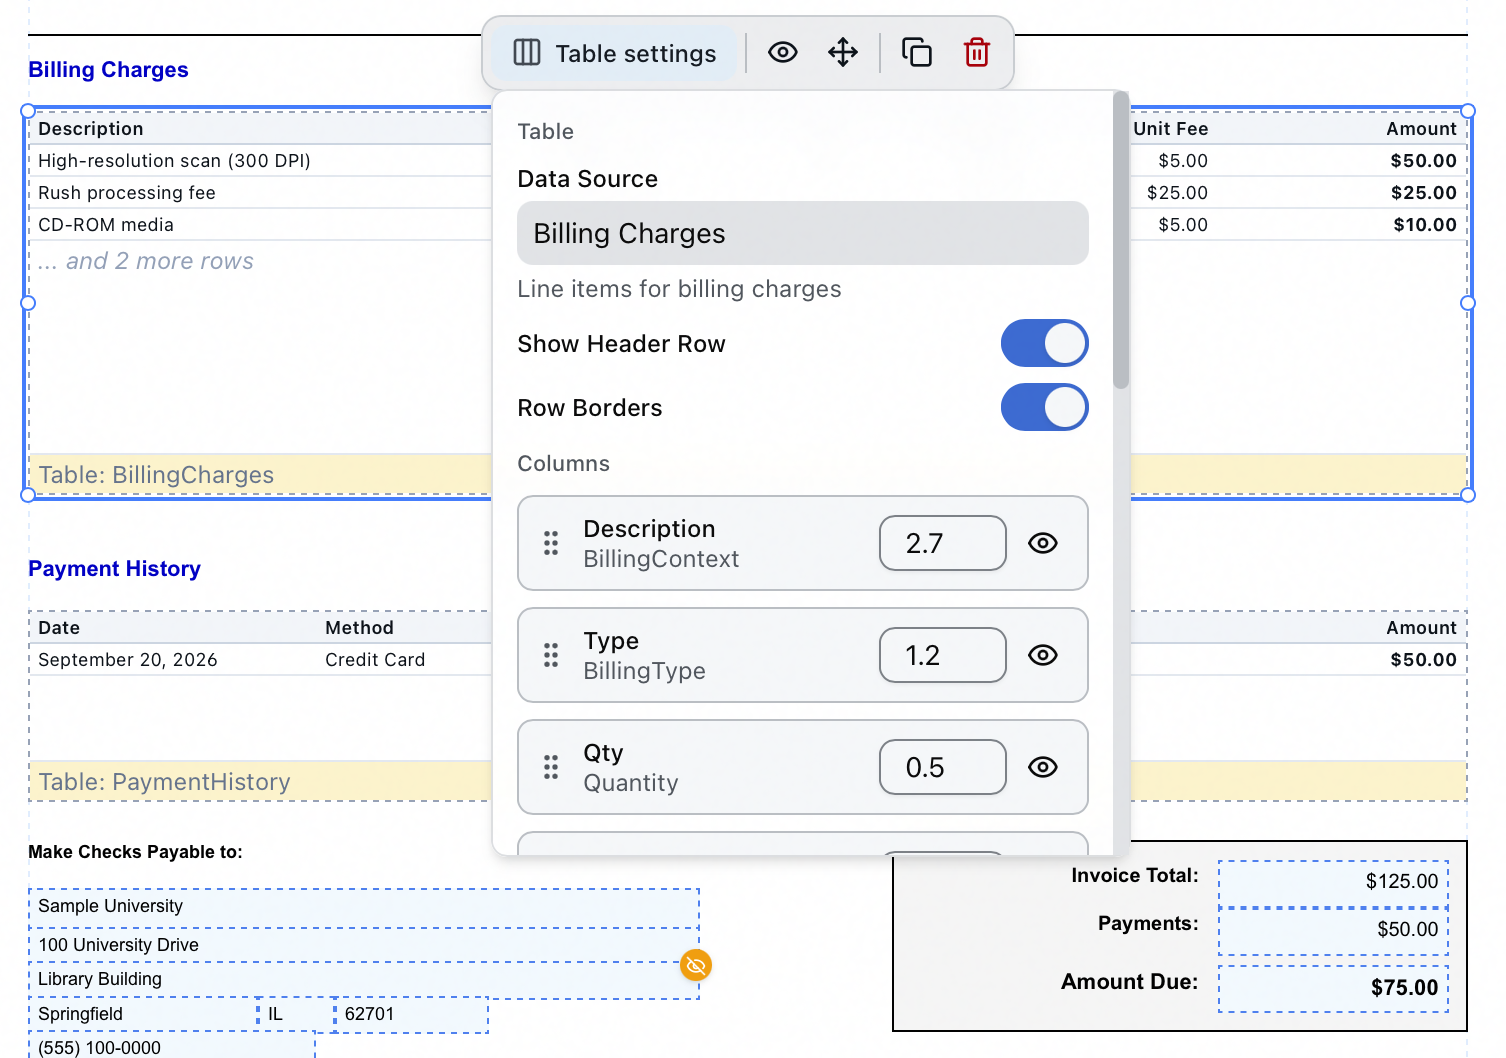
Task: Click the 'Make Checks Payable to:' label
Action: pyautogui.click(x=135, y=852)
